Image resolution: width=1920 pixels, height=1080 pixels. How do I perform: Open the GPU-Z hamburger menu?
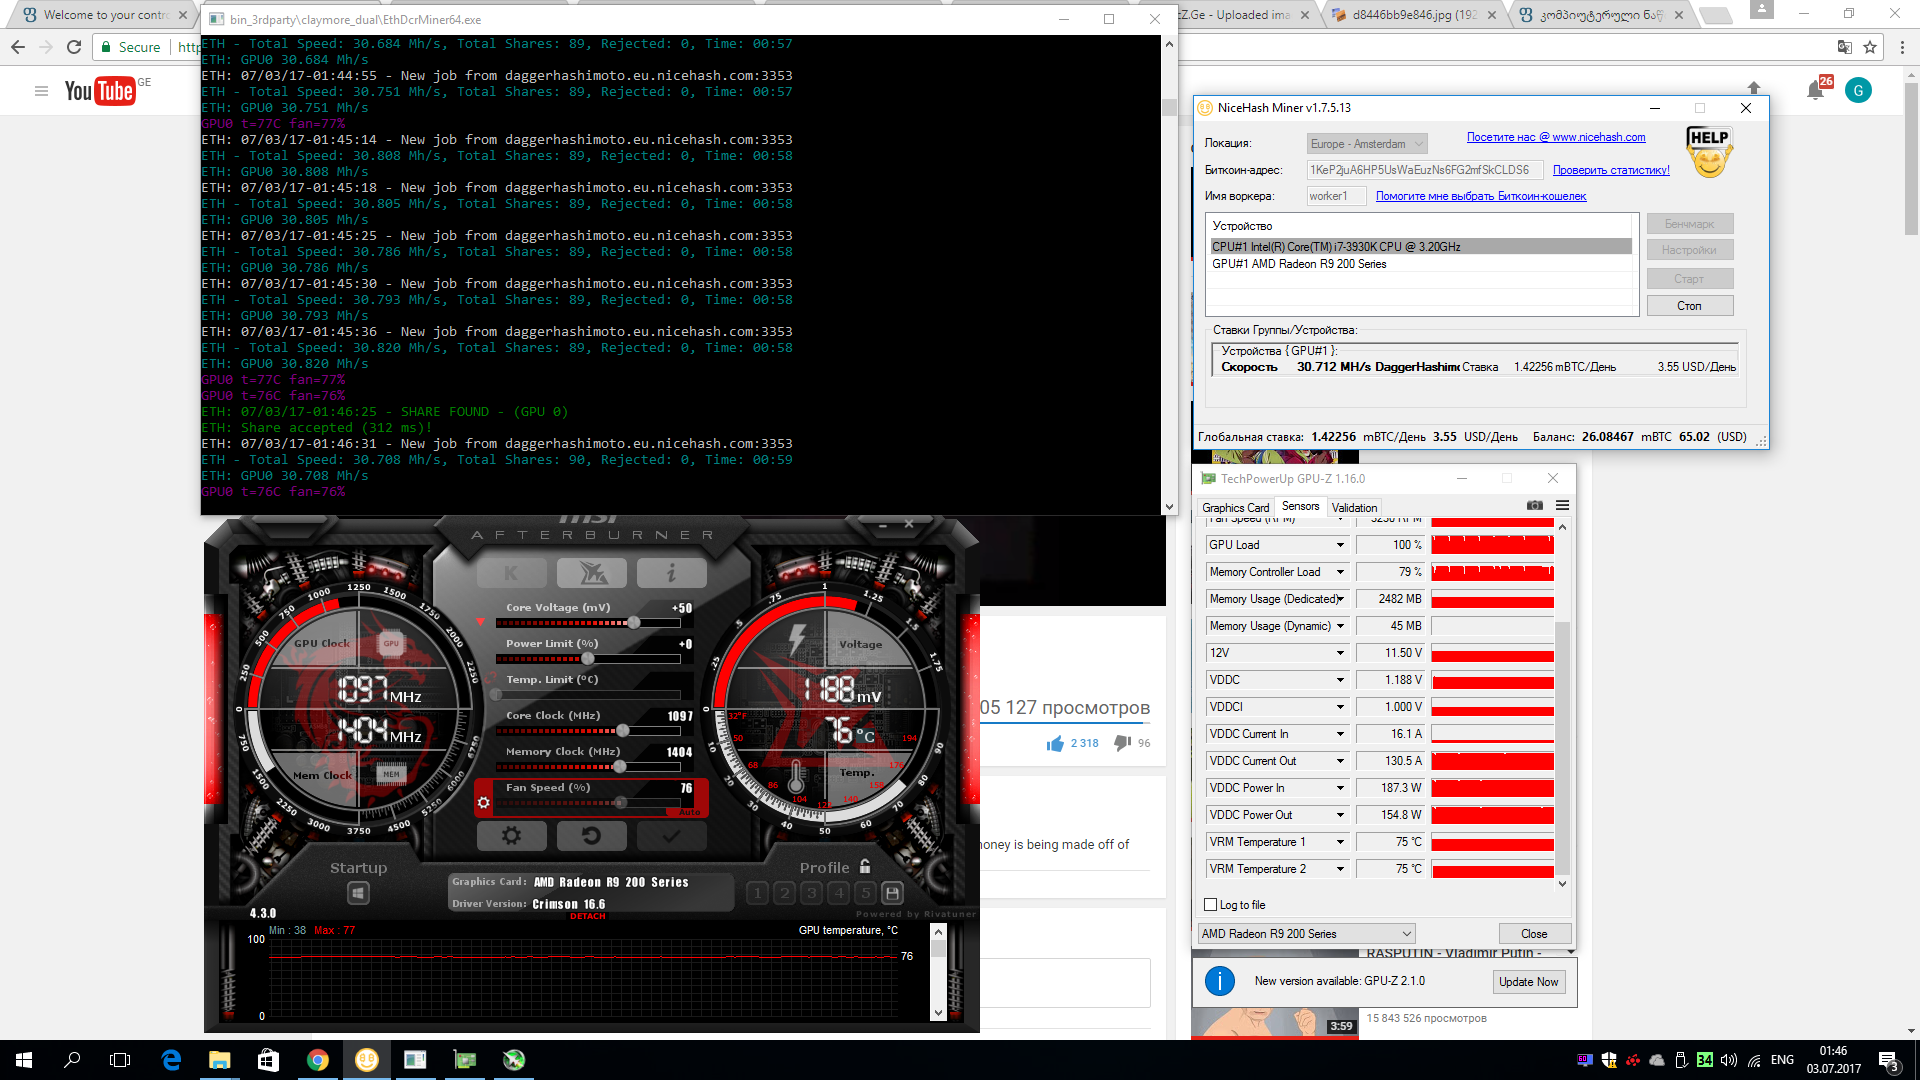[x=1562, y=506]
